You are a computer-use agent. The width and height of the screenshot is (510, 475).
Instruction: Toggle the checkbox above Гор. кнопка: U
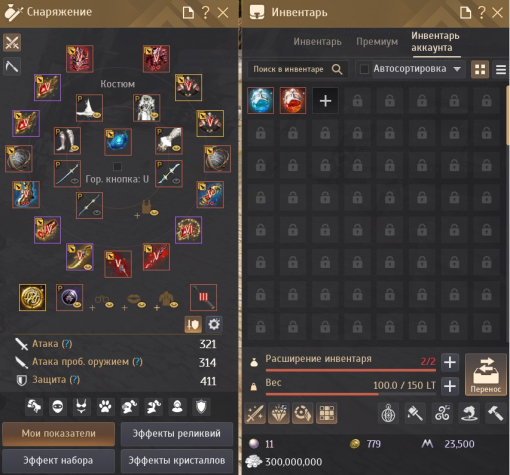[x=117, y=166]
